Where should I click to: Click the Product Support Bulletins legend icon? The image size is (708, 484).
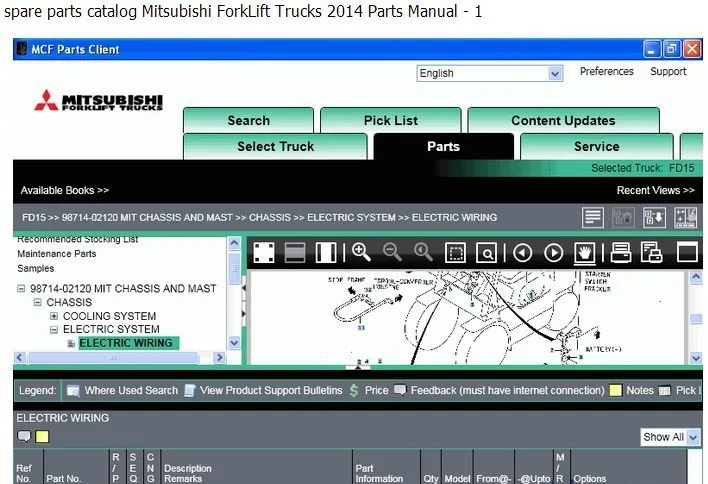pos(190,391)
